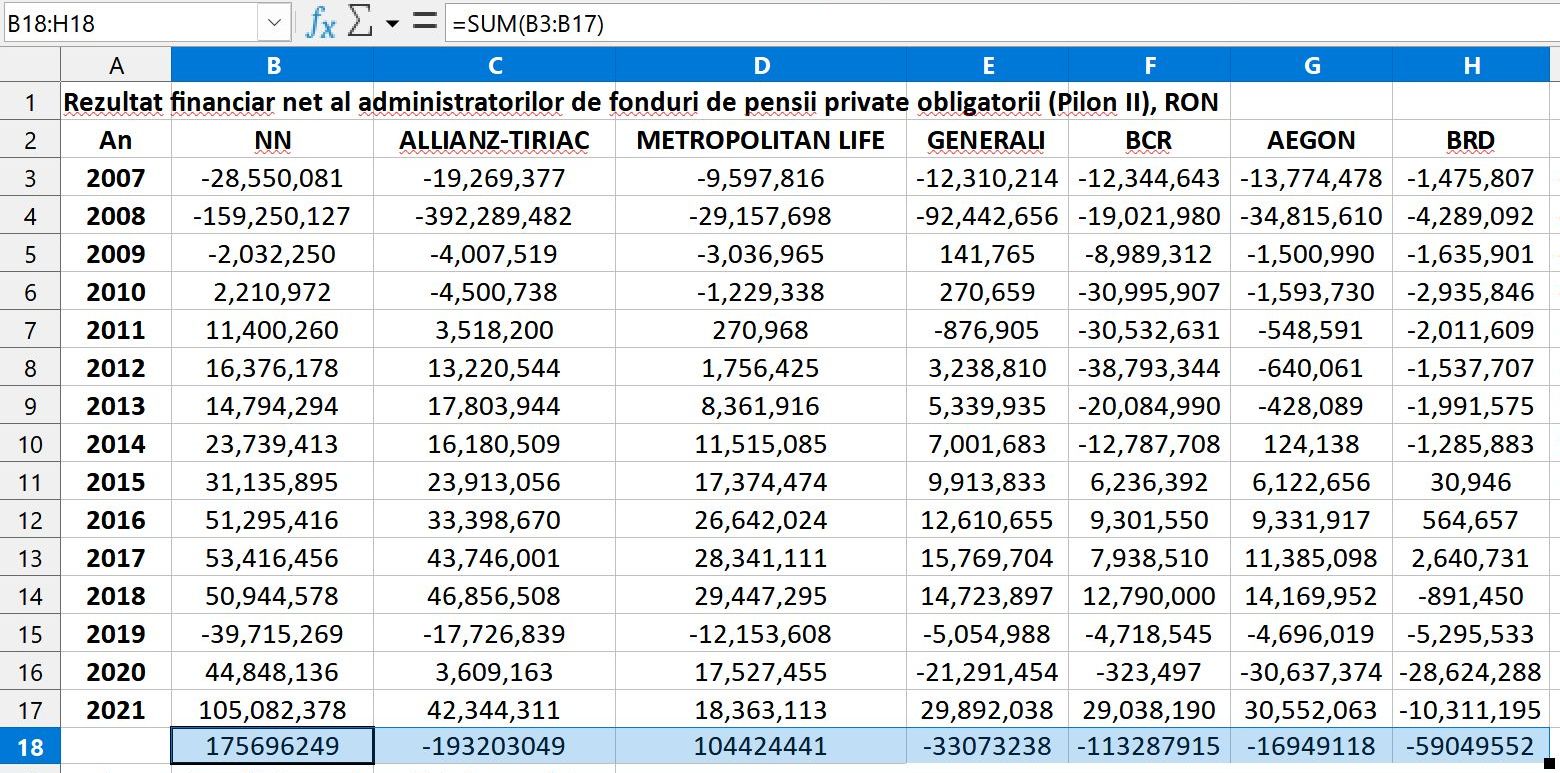Viewport: 1560px width, 773px height.
Task: Click the title cell starting with Rezultat financiar net
Action: [x=640, y=102]
